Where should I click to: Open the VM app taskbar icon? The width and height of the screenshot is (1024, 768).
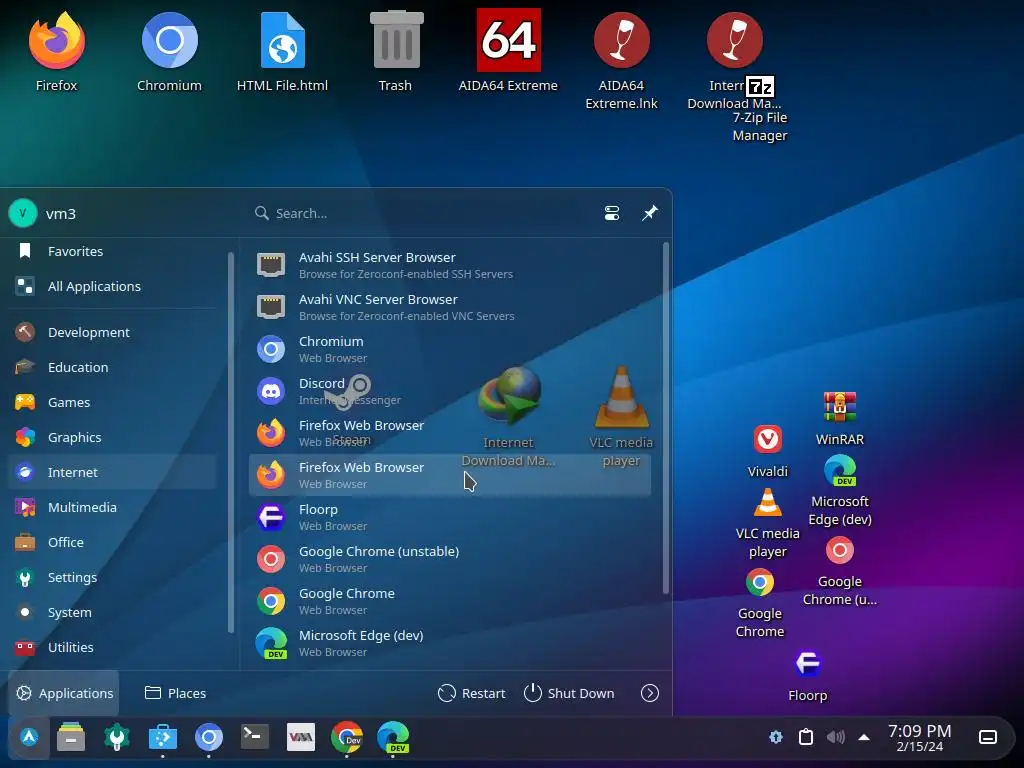pos(301,737)
